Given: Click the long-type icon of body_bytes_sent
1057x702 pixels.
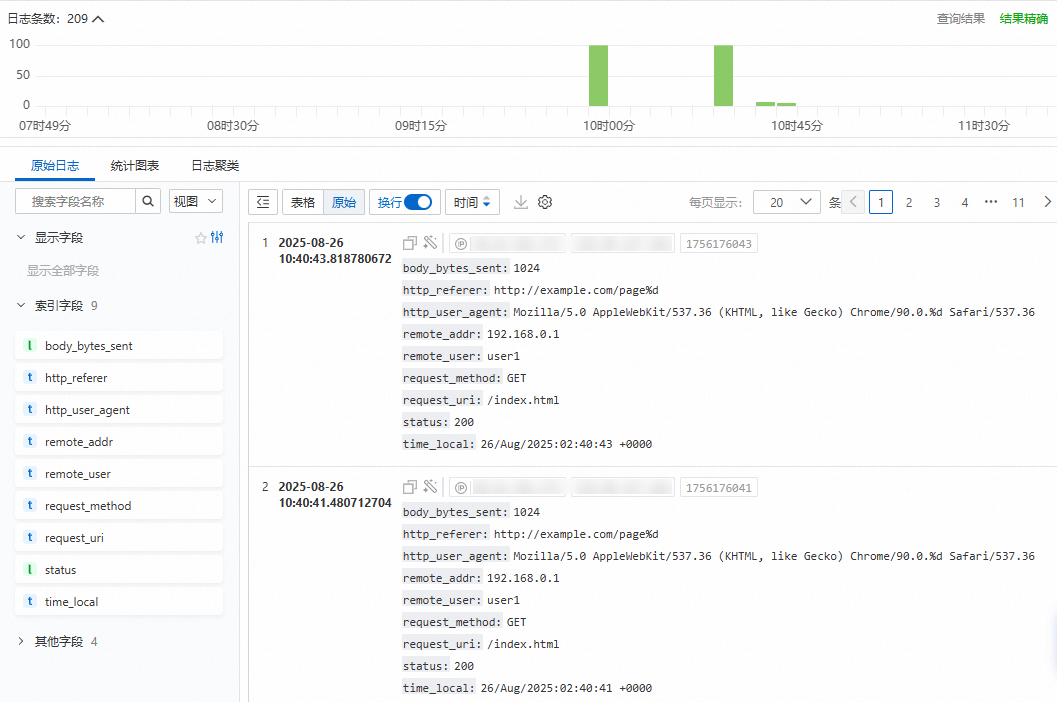Looking at the screenshot, I should (30, 345).
